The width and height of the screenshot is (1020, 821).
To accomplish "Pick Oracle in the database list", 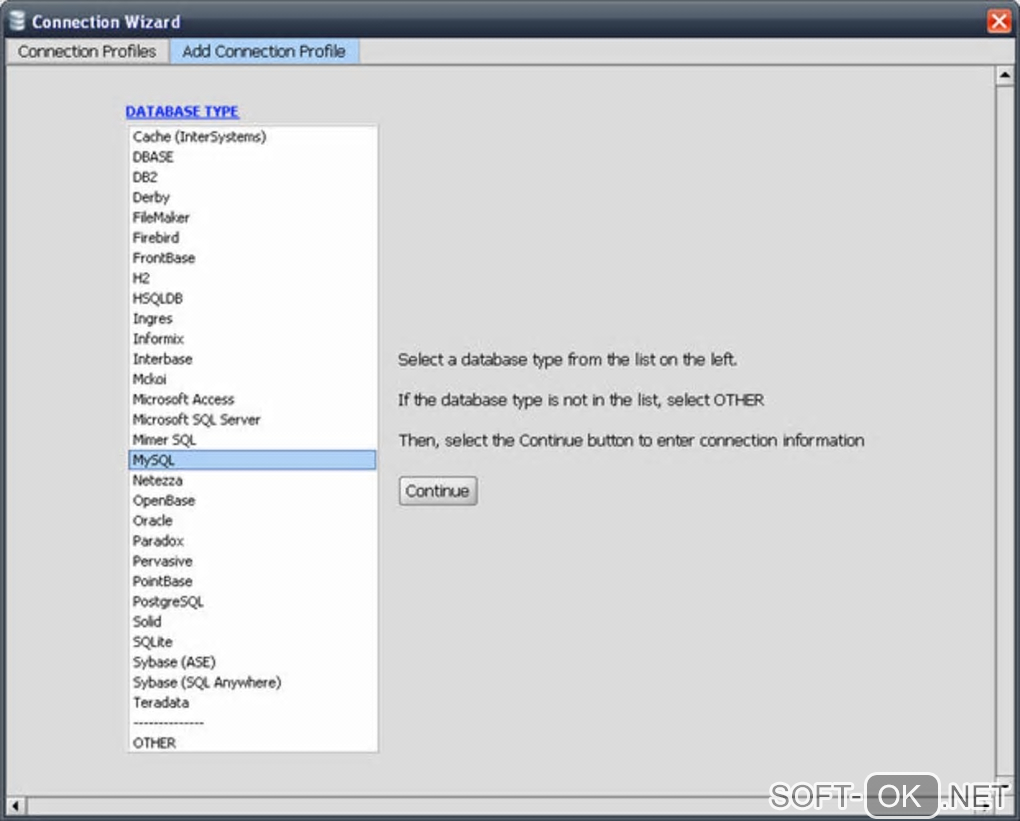I will pyautogui.click(x=252, y=520).
